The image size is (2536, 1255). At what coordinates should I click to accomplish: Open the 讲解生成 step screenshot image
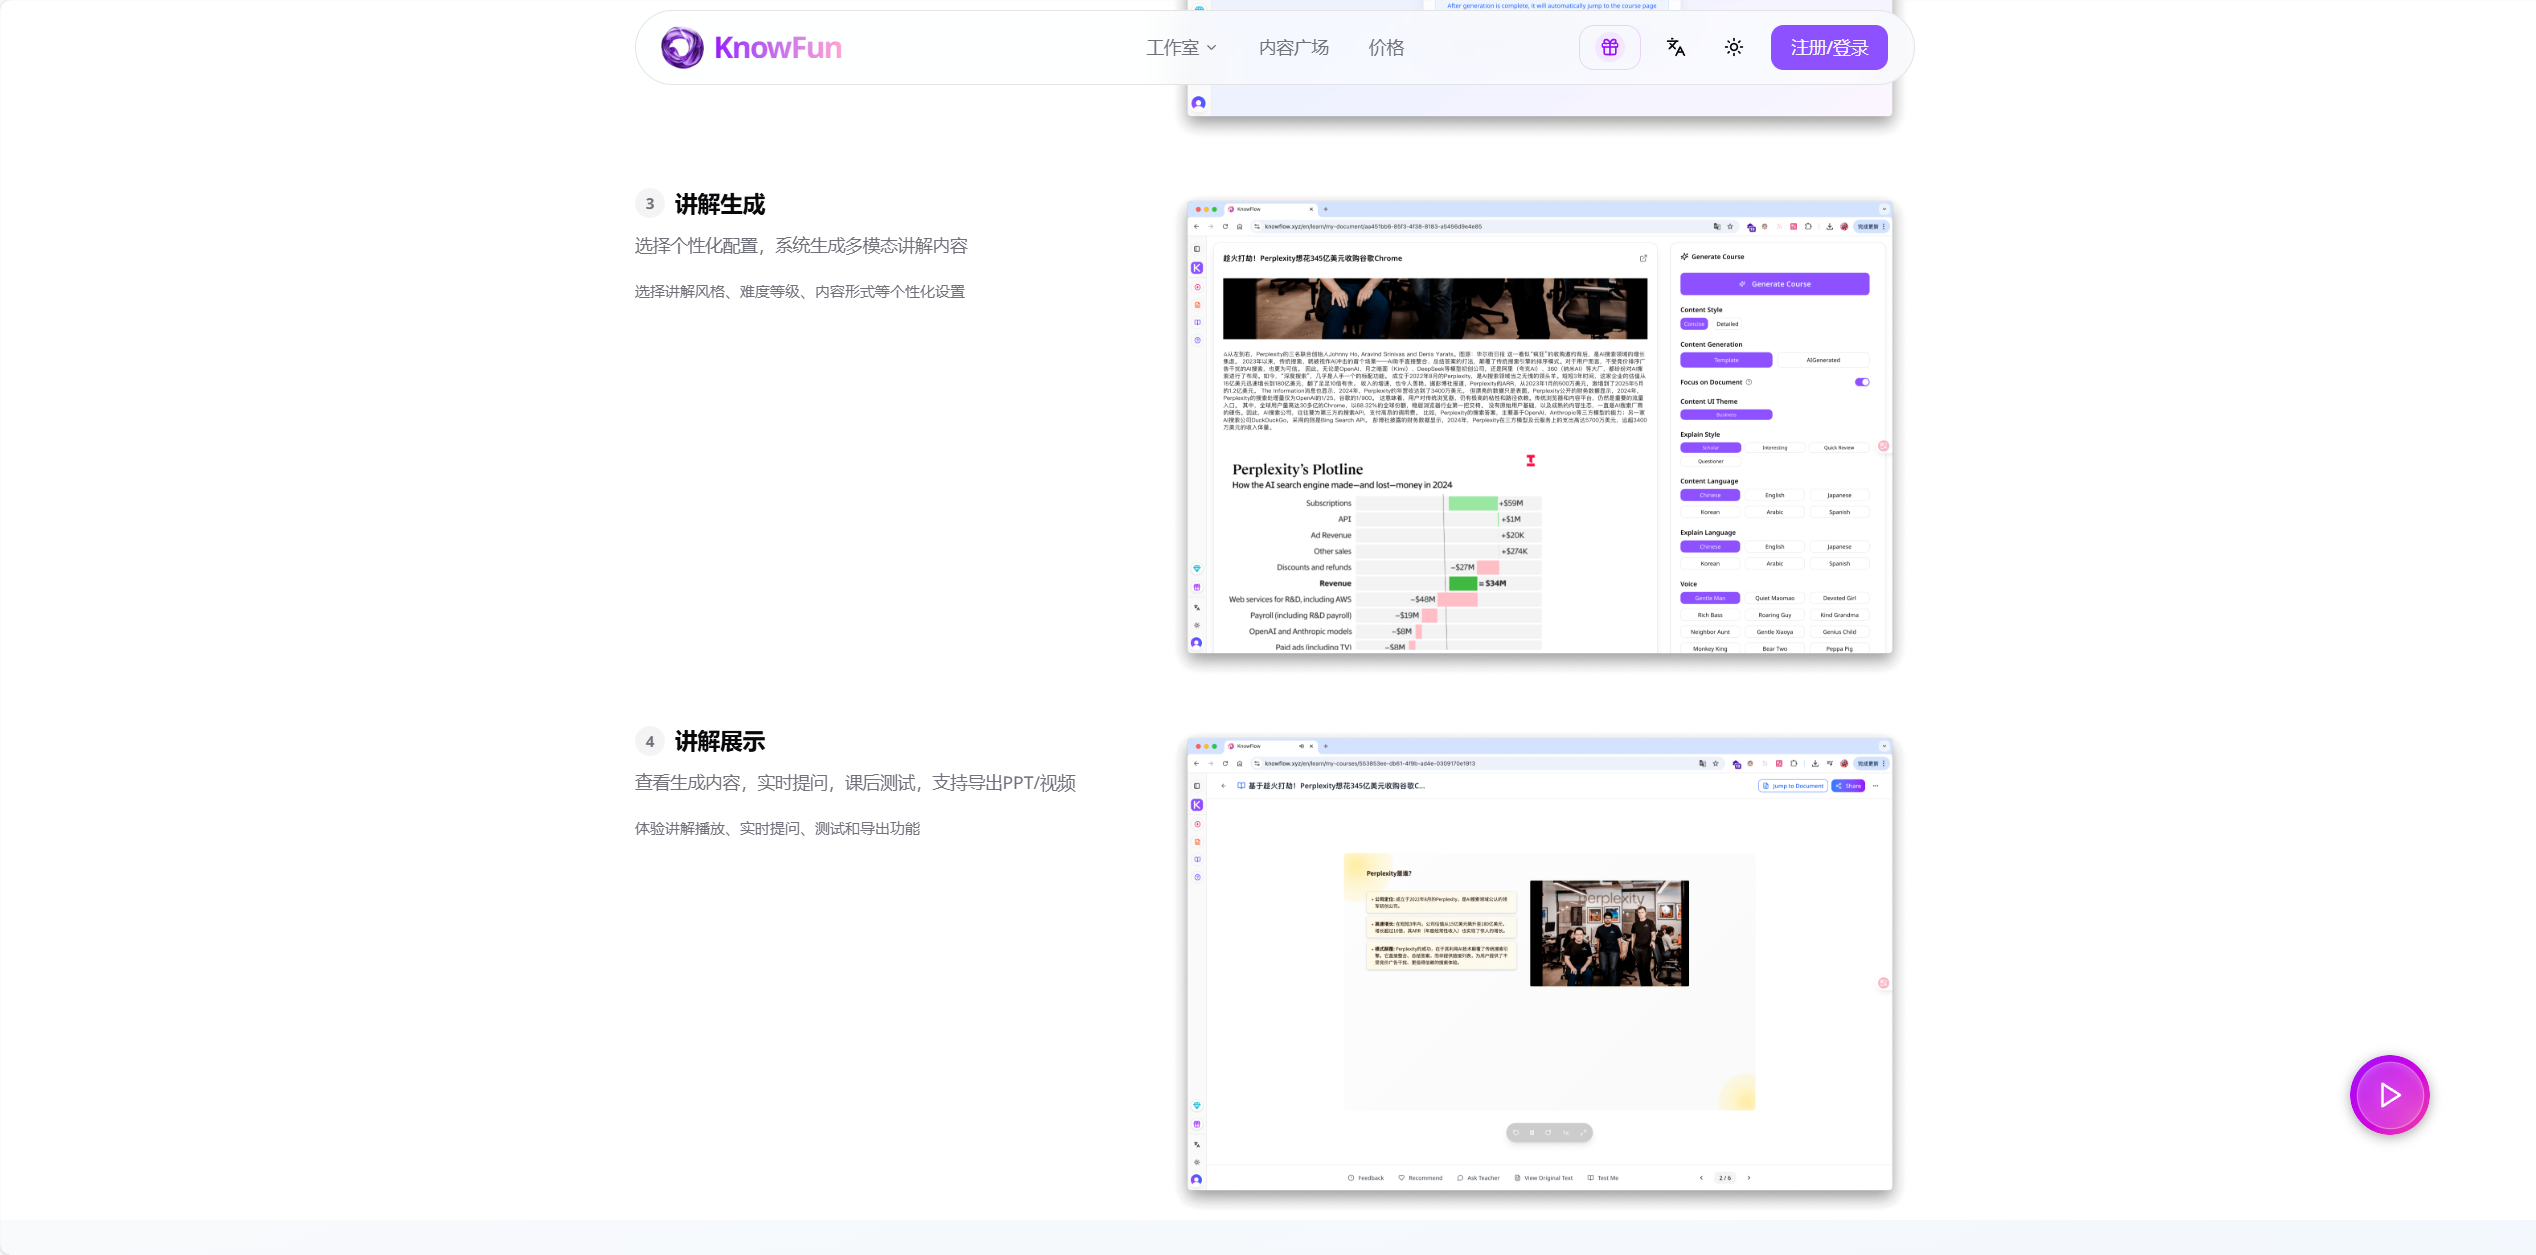(x=1540, y=428)
